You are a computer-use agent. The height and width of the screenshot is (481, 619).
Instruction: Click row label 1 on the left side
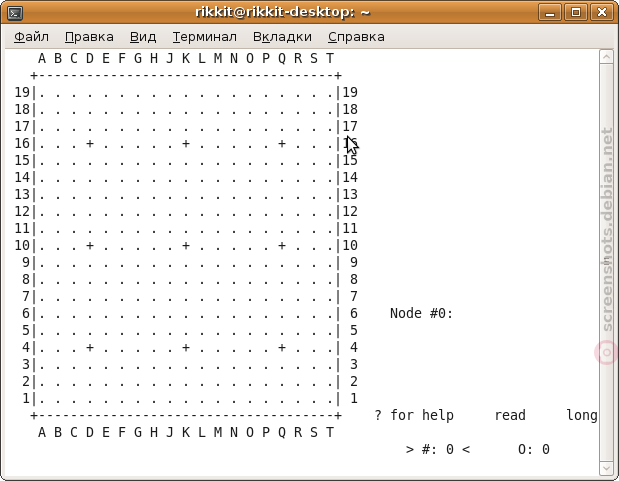point(26,398)
